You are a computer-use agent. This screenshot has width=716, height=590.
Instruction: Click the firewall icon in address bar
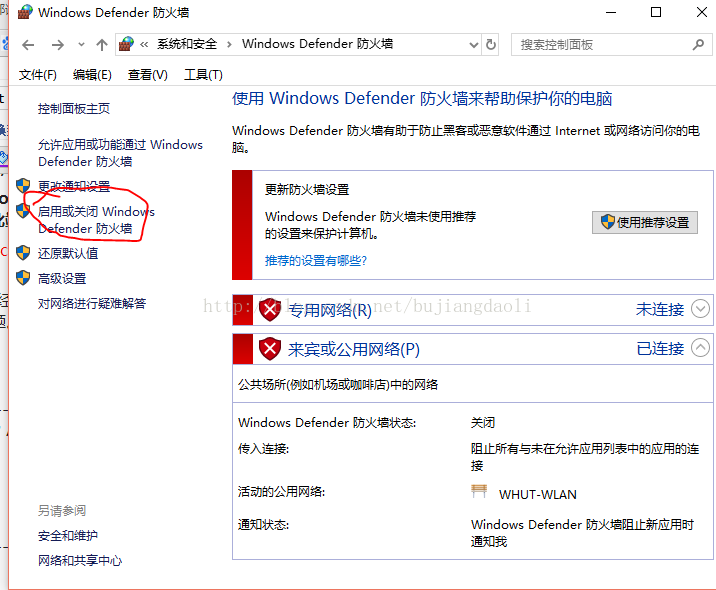click(x=126, y=44)
